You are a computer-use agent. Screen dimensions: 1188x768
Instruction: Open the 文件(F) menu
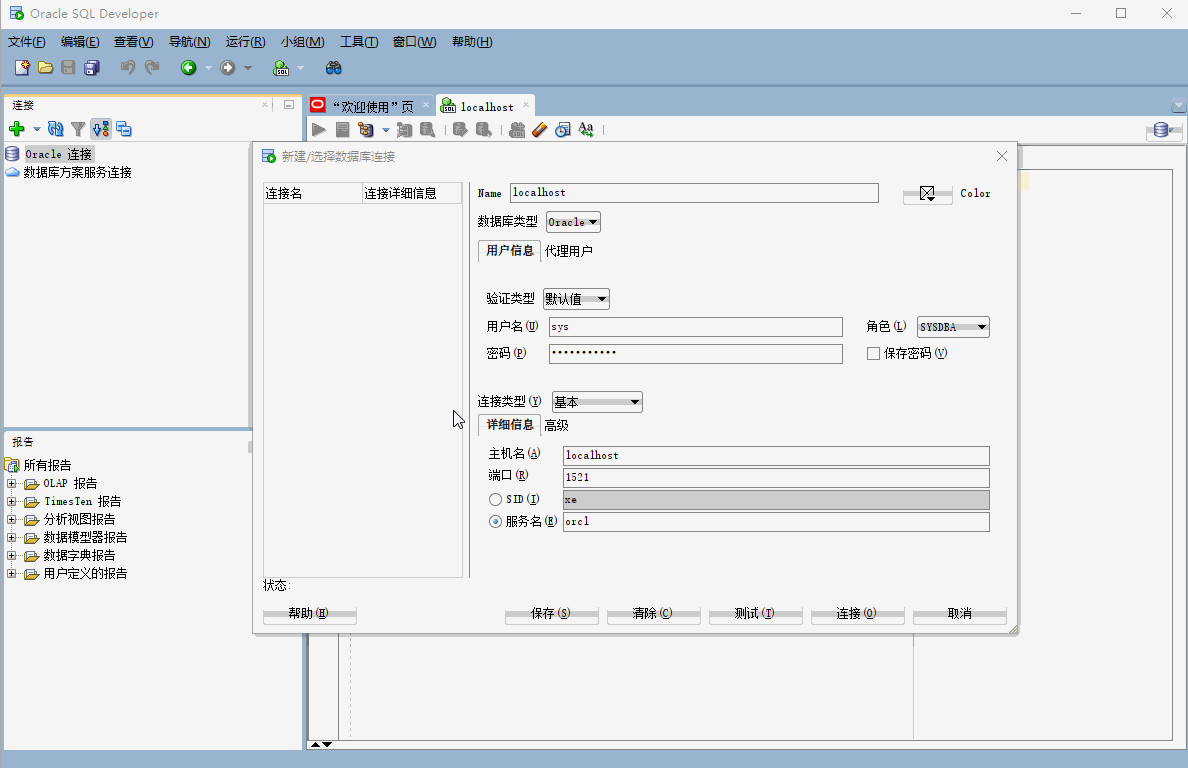[x=27, y=42]
